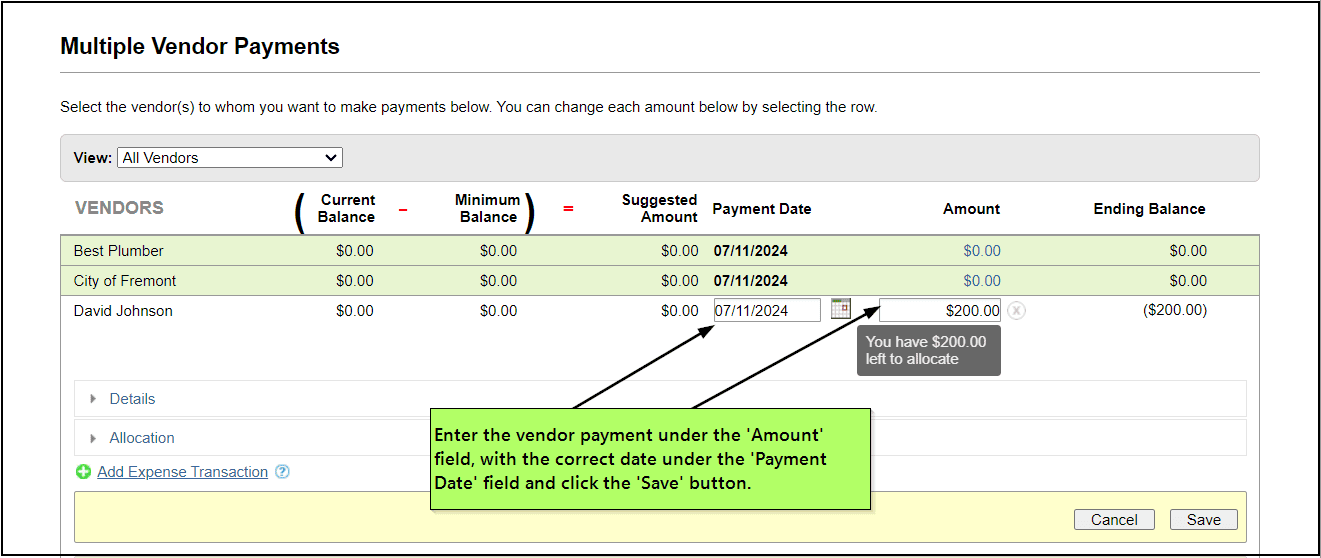Select the Best Plumber vendor row

point(119,251)
